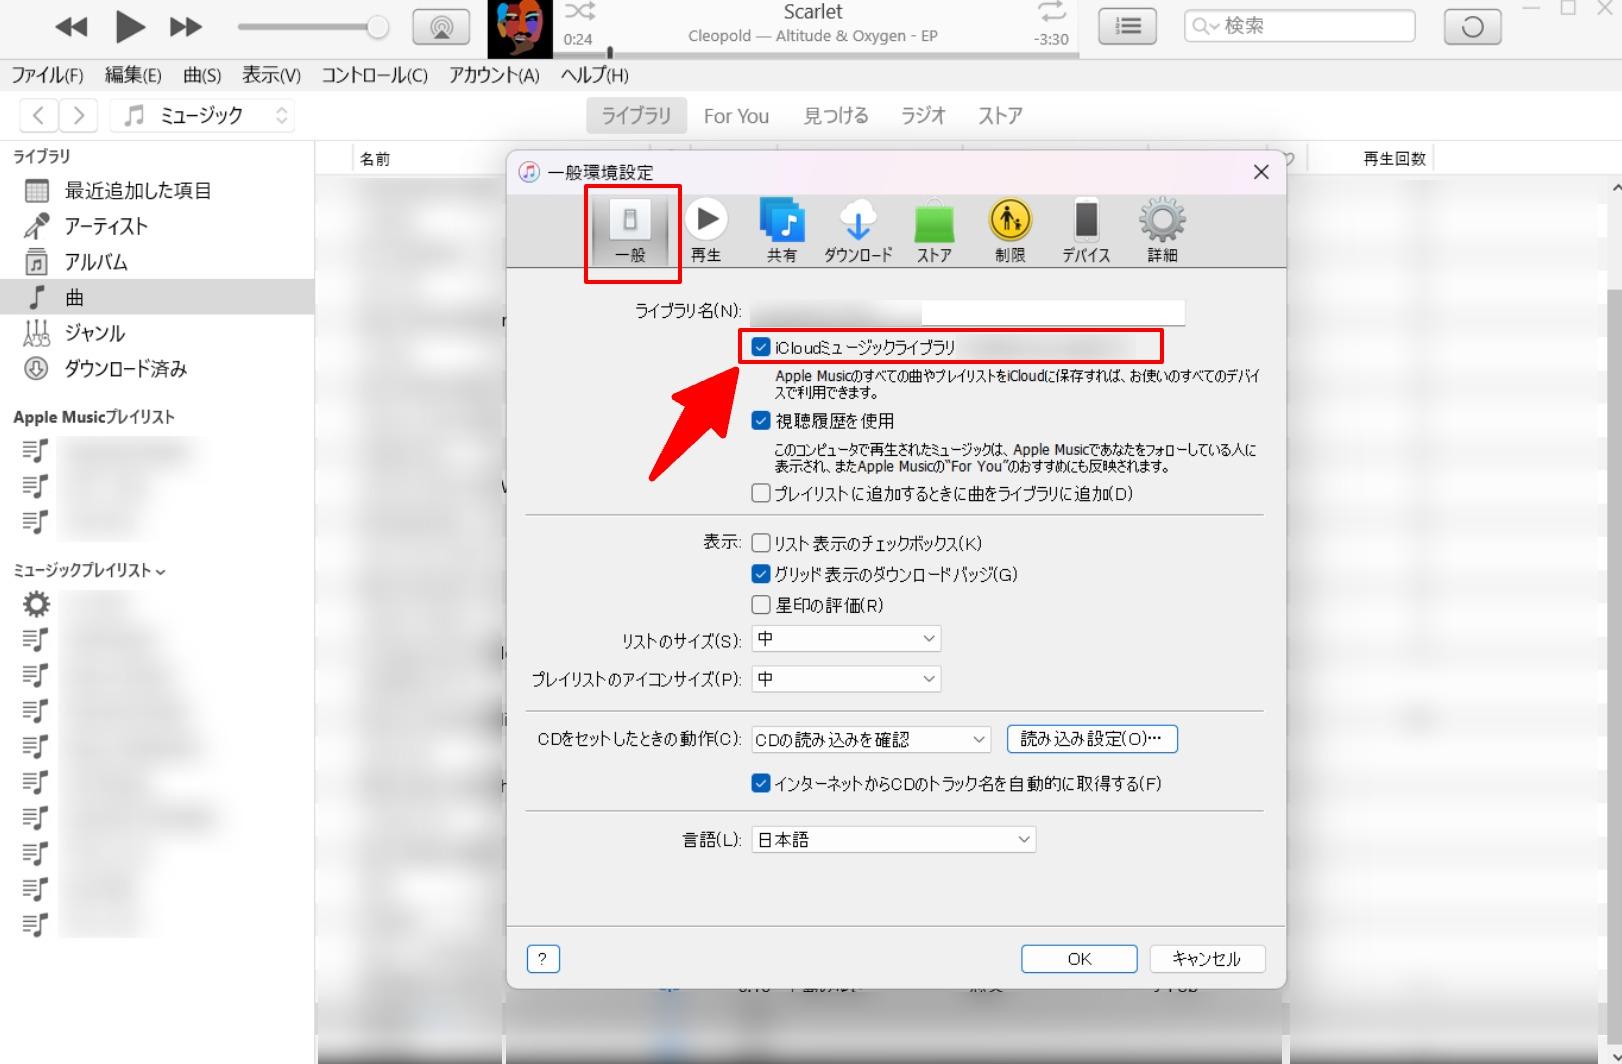Enable プレイリストに追加するときに曲をライブラリに追加 checkbox
Screen dimensions: 1622x1064
[761, 493]
